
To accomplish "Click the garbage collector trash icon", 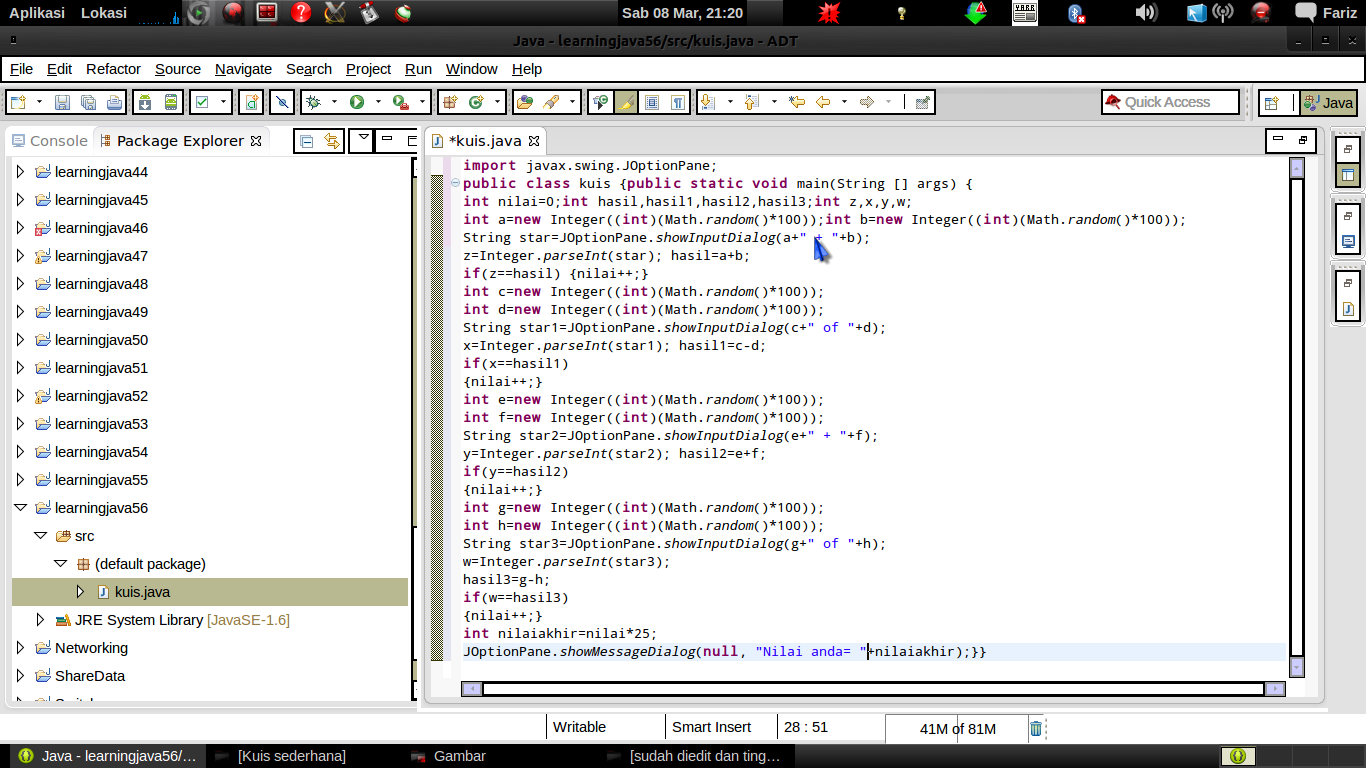I will click(1036, 728).
